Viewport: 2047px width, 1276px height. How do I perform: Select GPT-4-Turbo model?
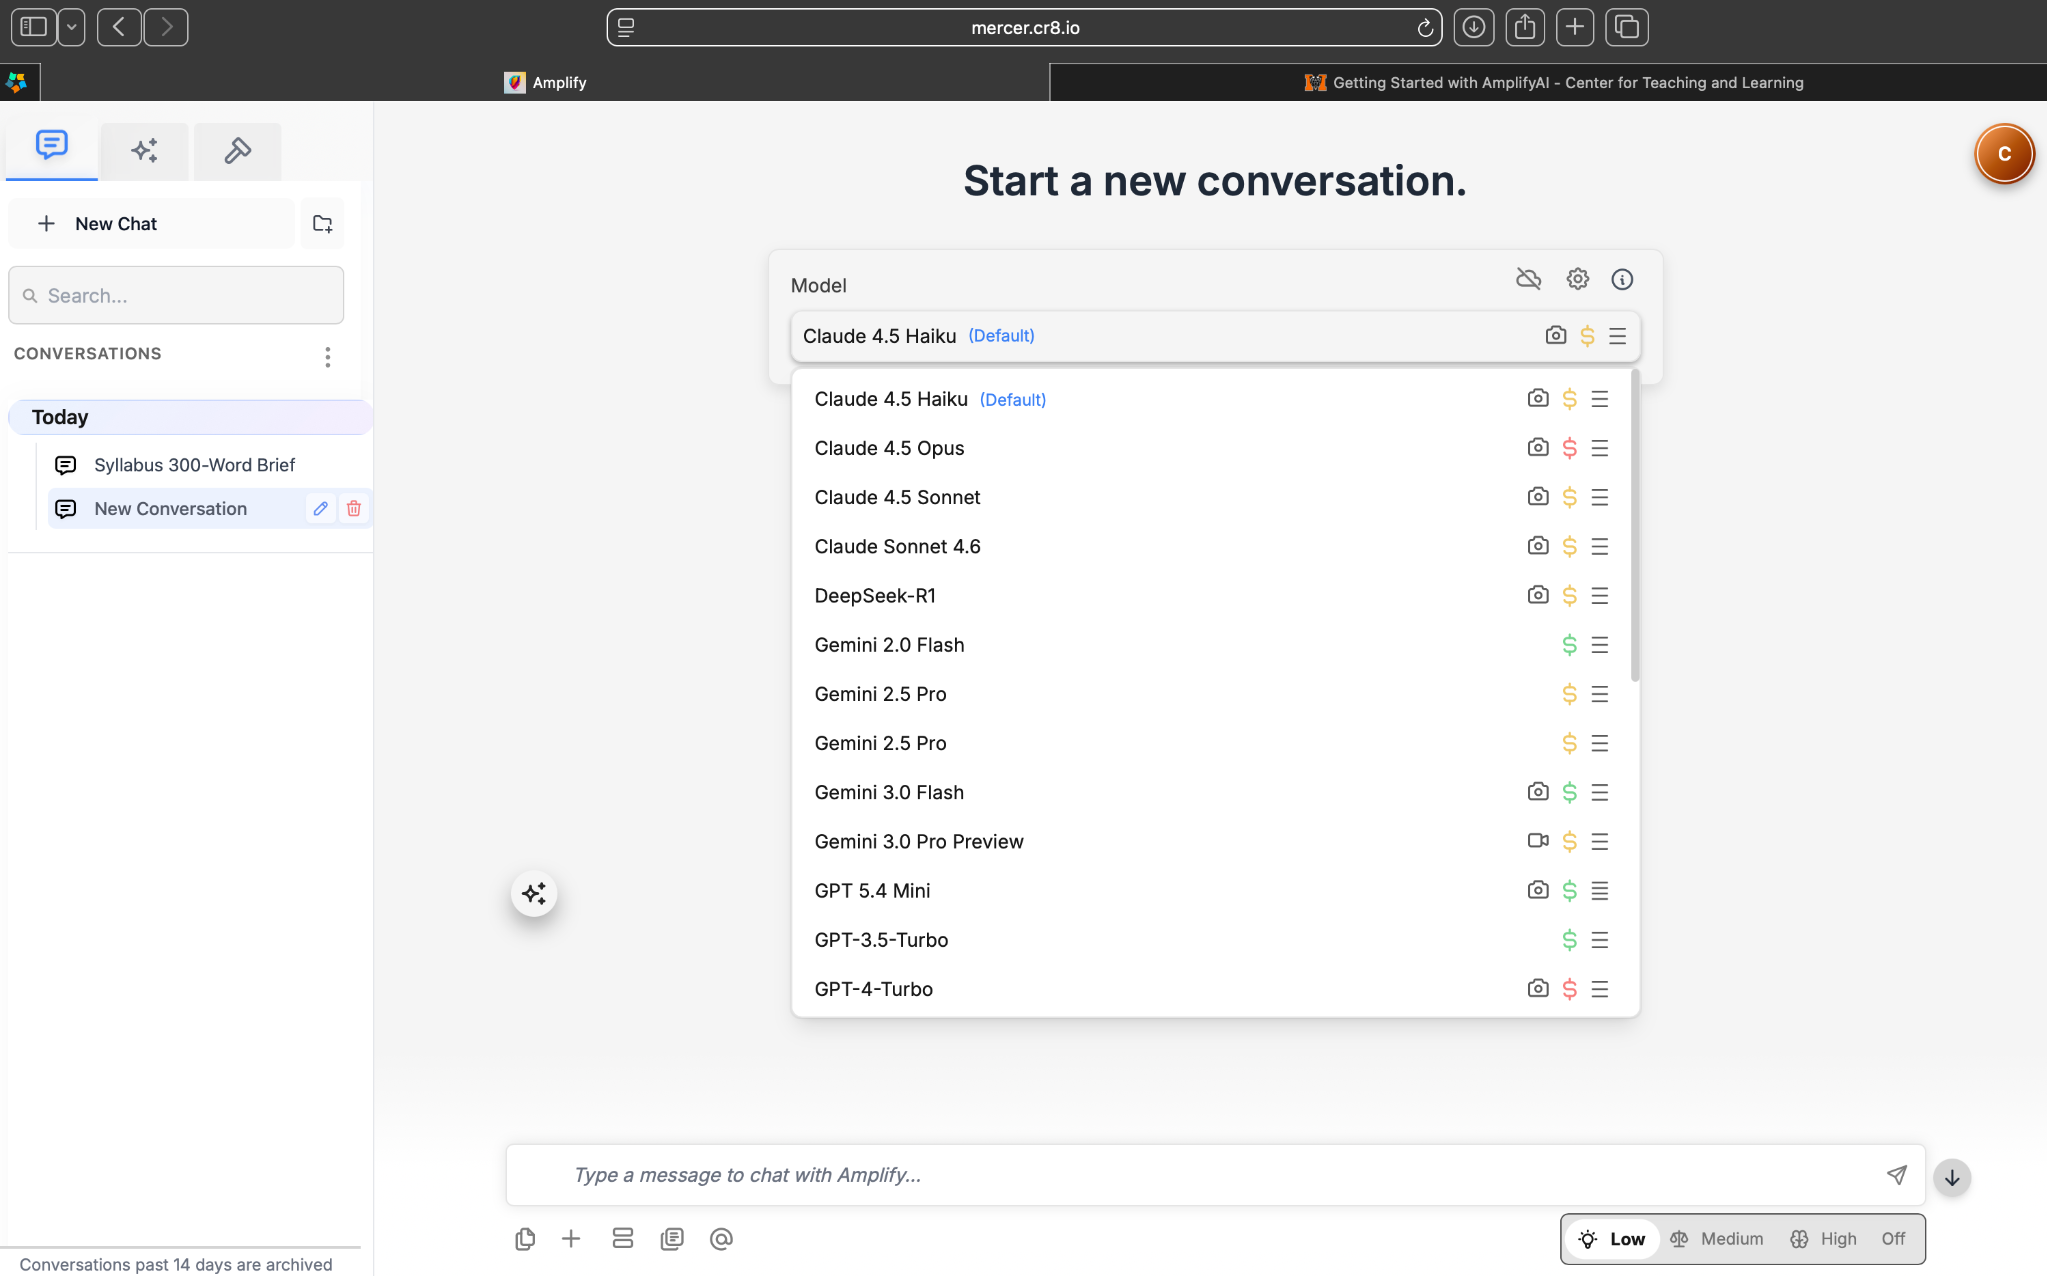coord(1210,989)
